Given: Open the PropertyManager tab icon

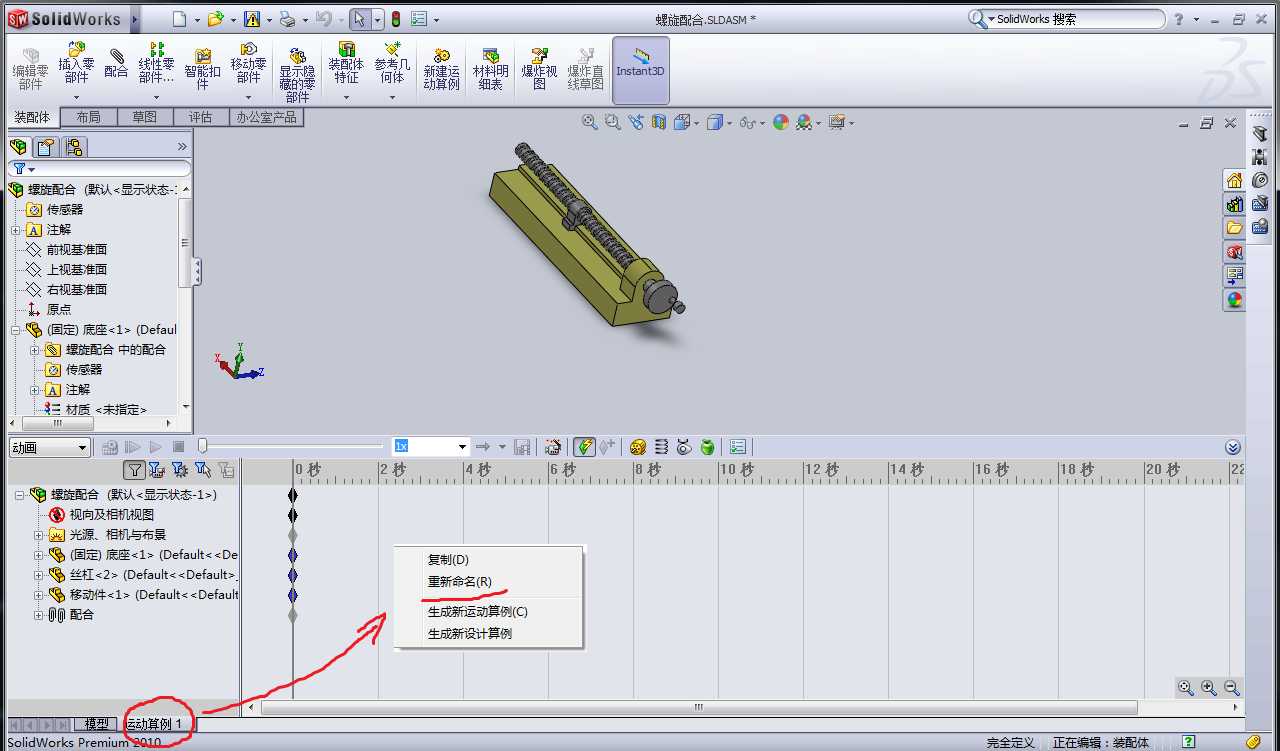Looking at the screenshot, I should 45,147.
